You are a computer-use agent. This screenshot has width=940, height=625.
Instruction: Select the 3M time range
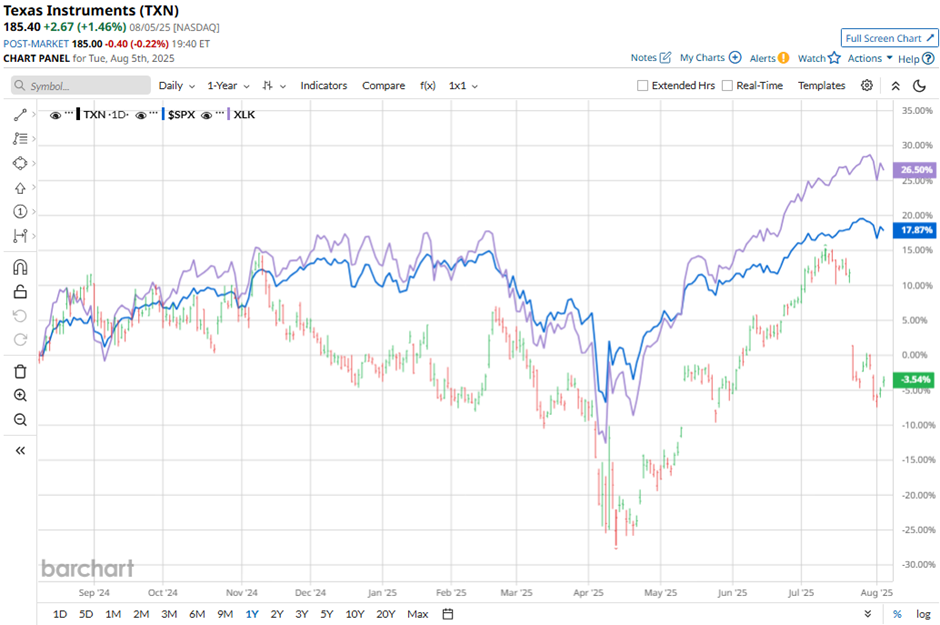click(169, 614)
